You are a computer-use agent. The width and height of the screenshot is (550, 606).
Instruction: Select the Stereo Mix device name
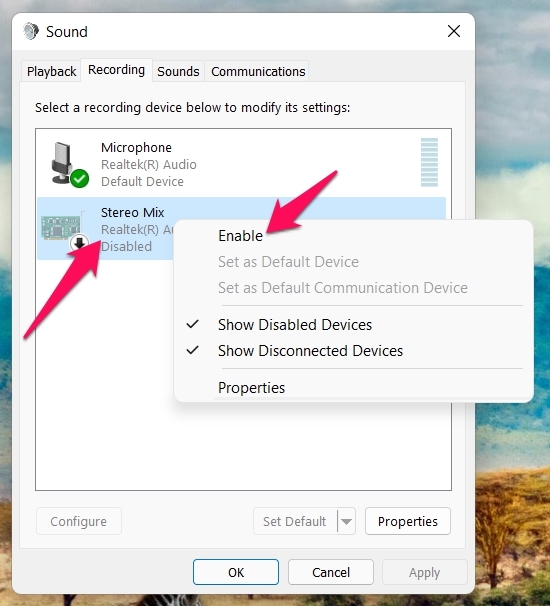pos(133,213)
